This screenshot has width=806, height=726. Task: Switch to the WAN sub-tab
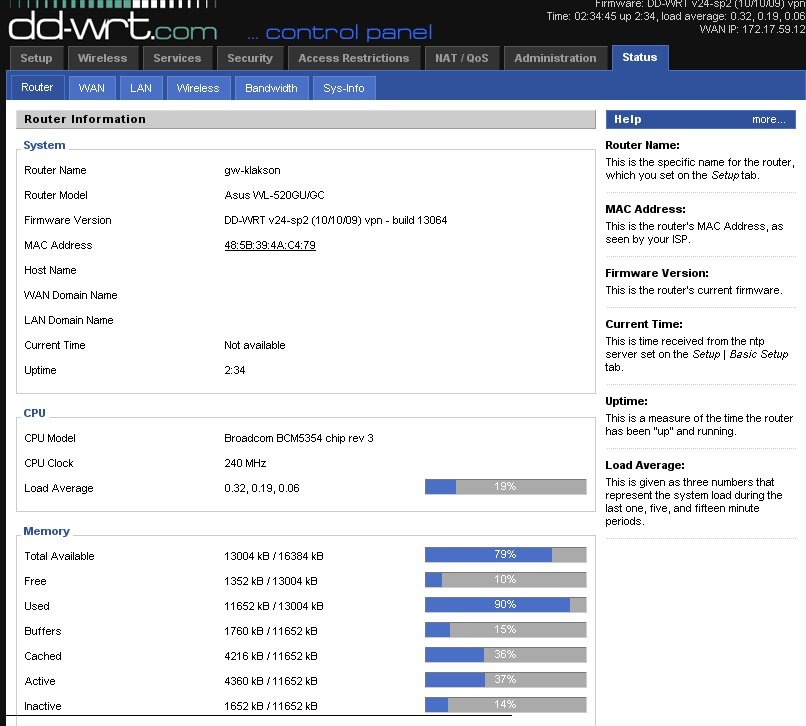(91, 88)
